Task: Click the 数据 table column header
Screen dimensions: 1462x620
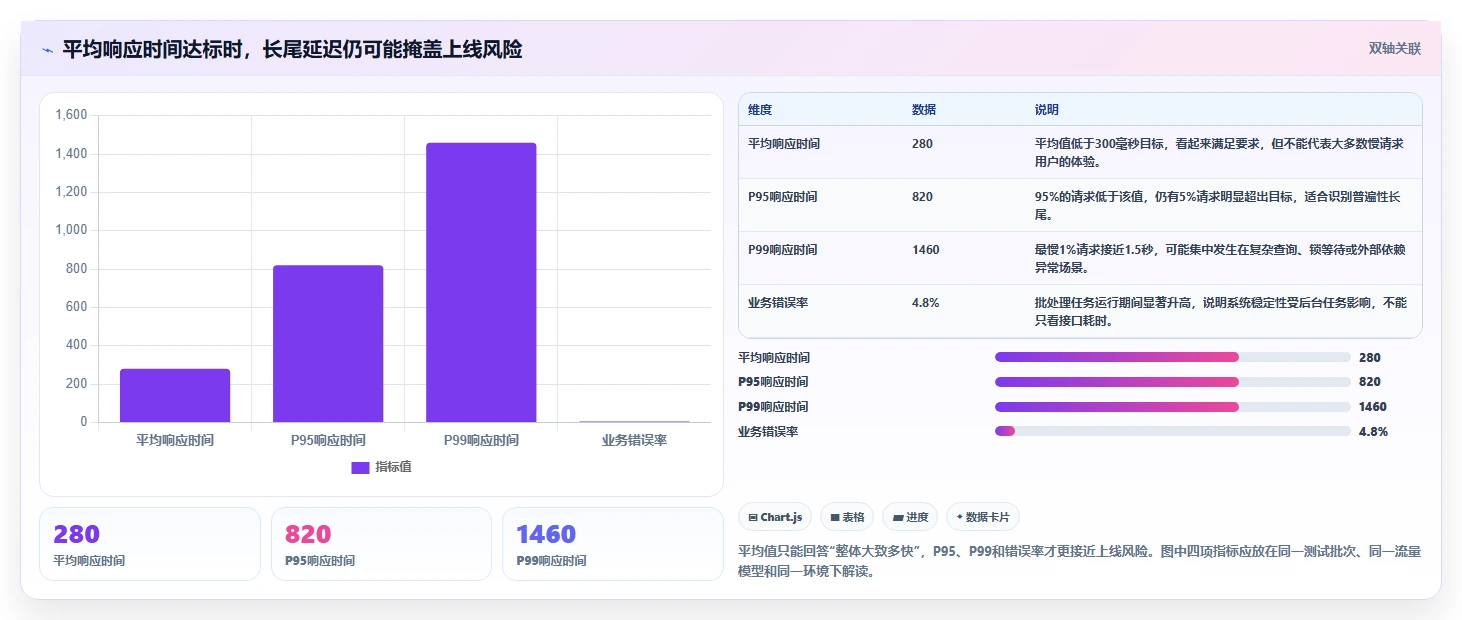Action: point(924,110)
